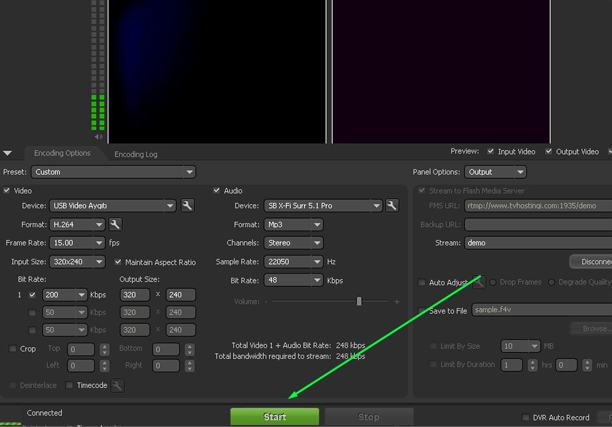Screen dimensions: 612x427
Task: Open Sample Rate 22050 dropdown
Action: click(x=294, y=262)
